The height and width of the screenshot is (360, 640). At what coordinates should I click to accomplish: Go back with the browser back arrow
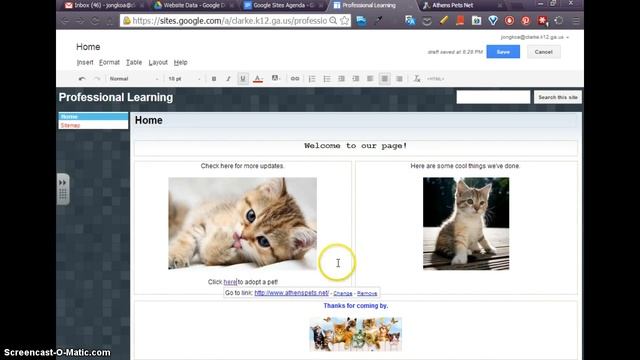point(65,20)
